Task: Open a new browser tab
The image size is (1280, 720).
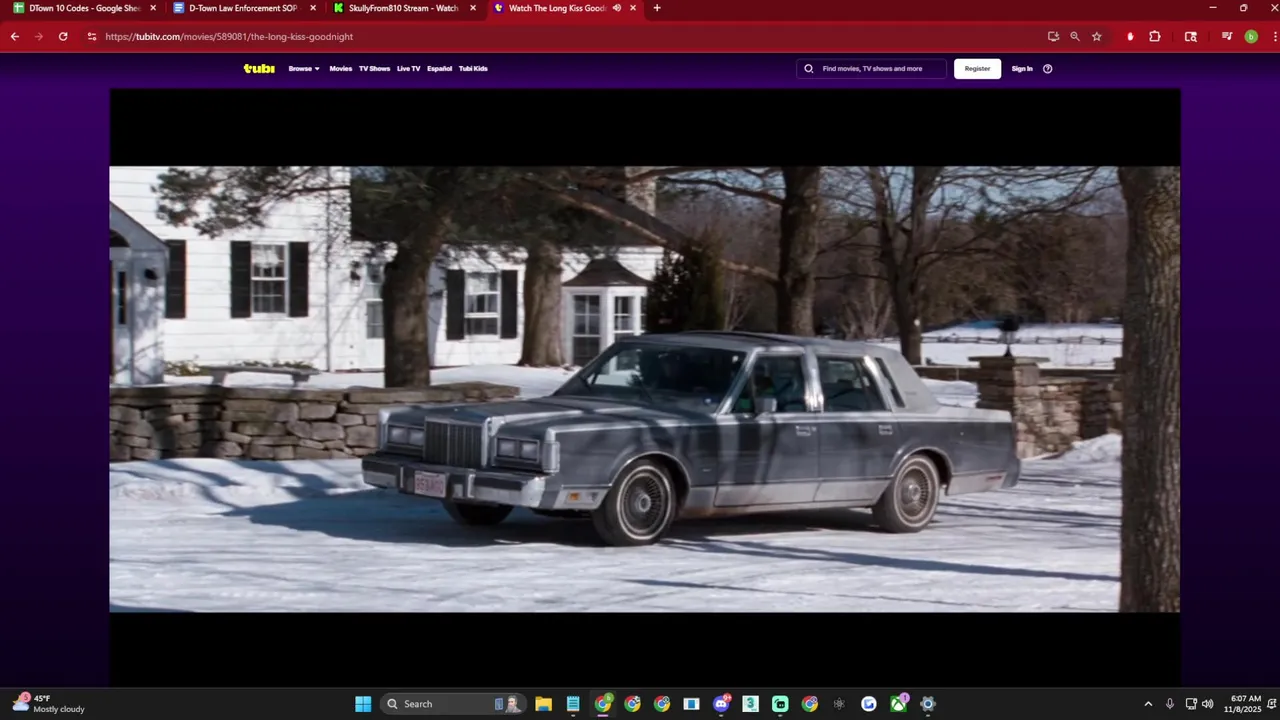Action: [656, 8]
